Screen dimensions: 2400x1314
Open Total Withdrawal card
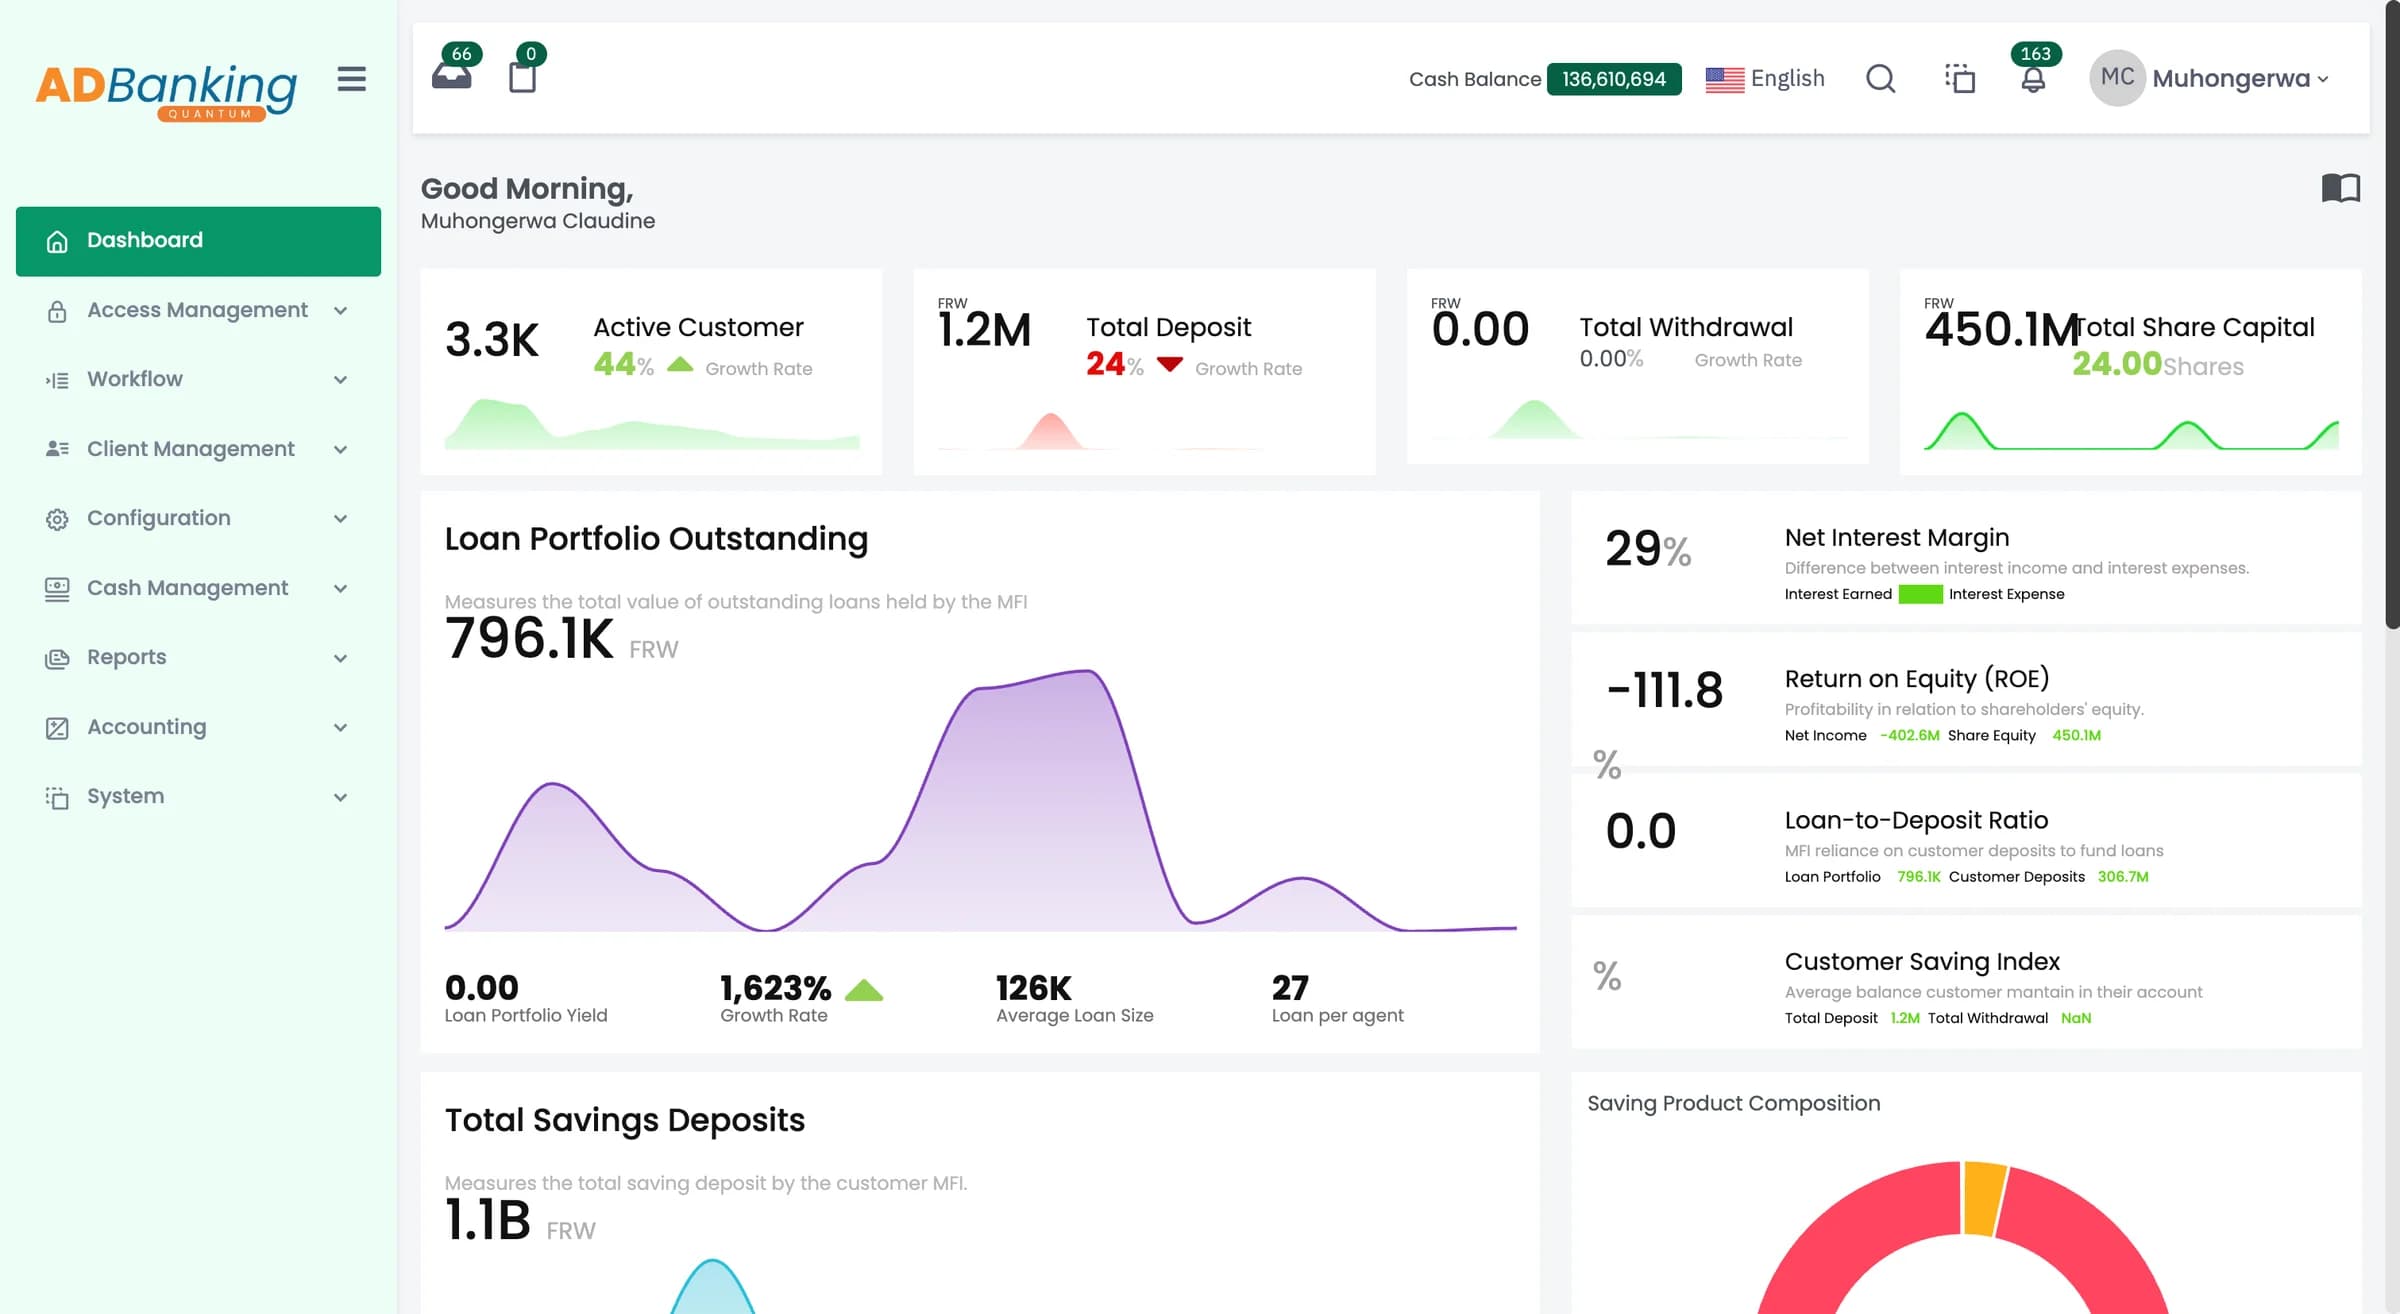tap(1637, 366)
